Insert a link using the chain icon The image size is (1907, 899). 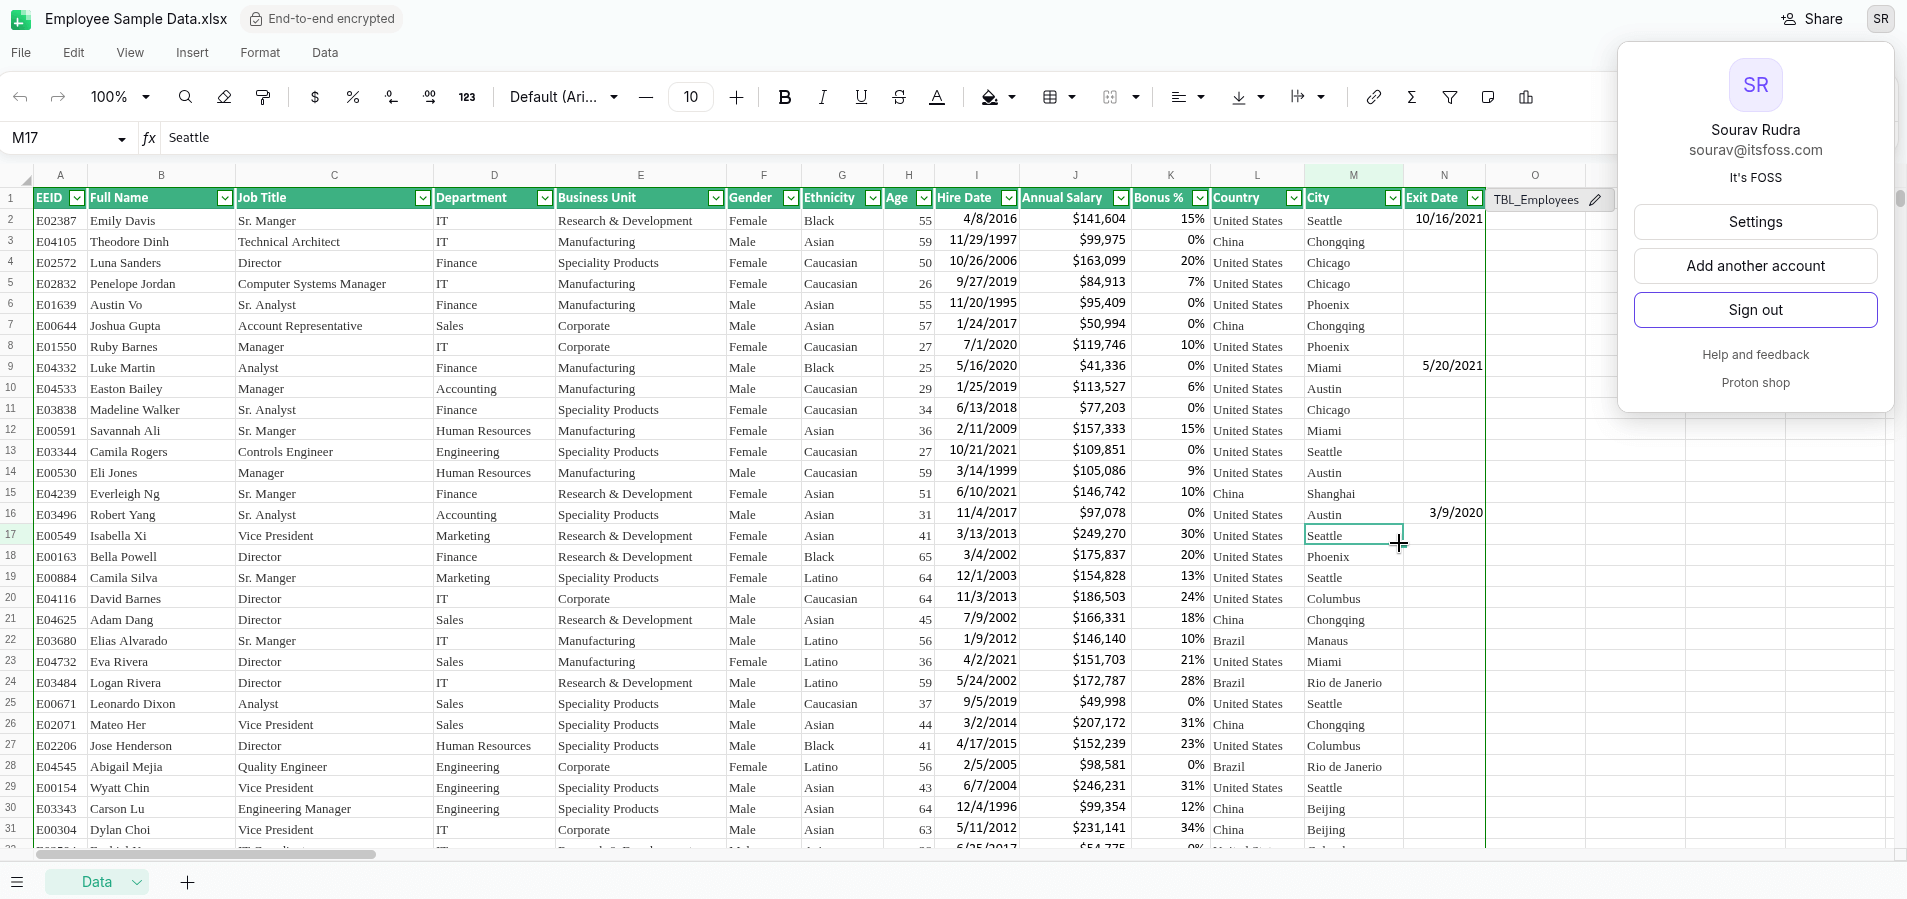(1374, 97)
